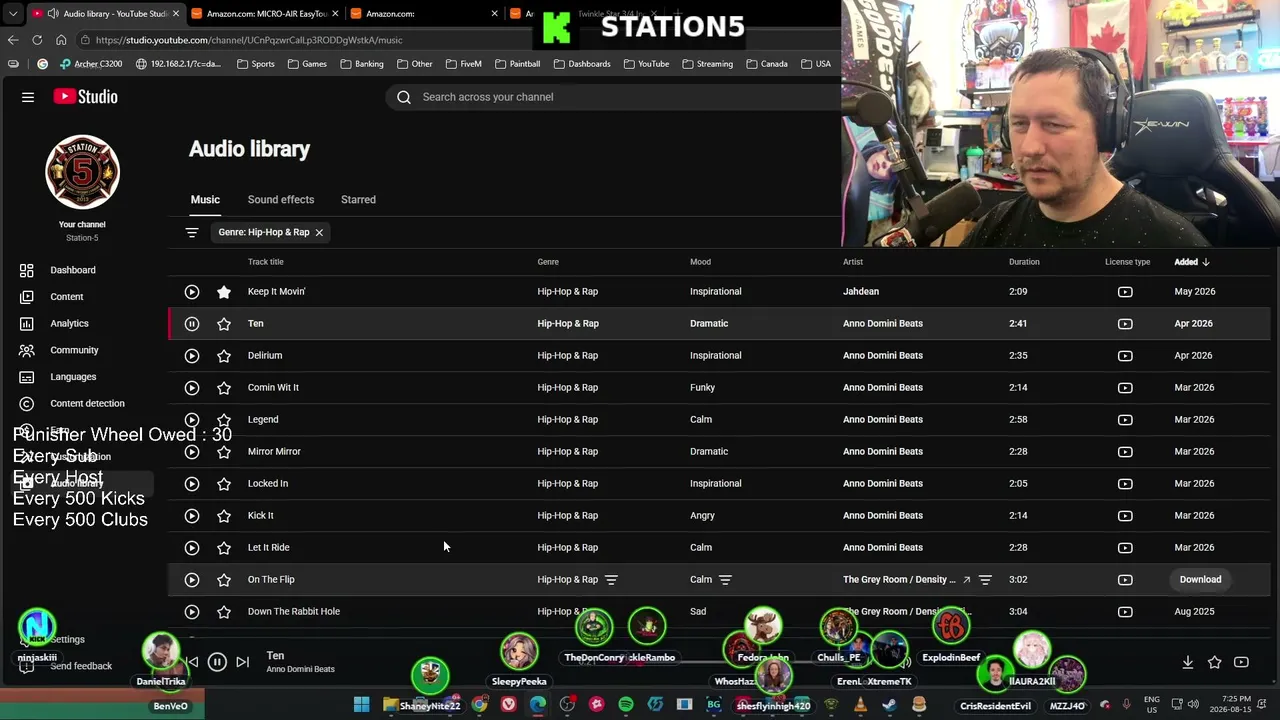The image size is (1280, 720).
Task: Switch to the Music tab
Action: (205, 200)
